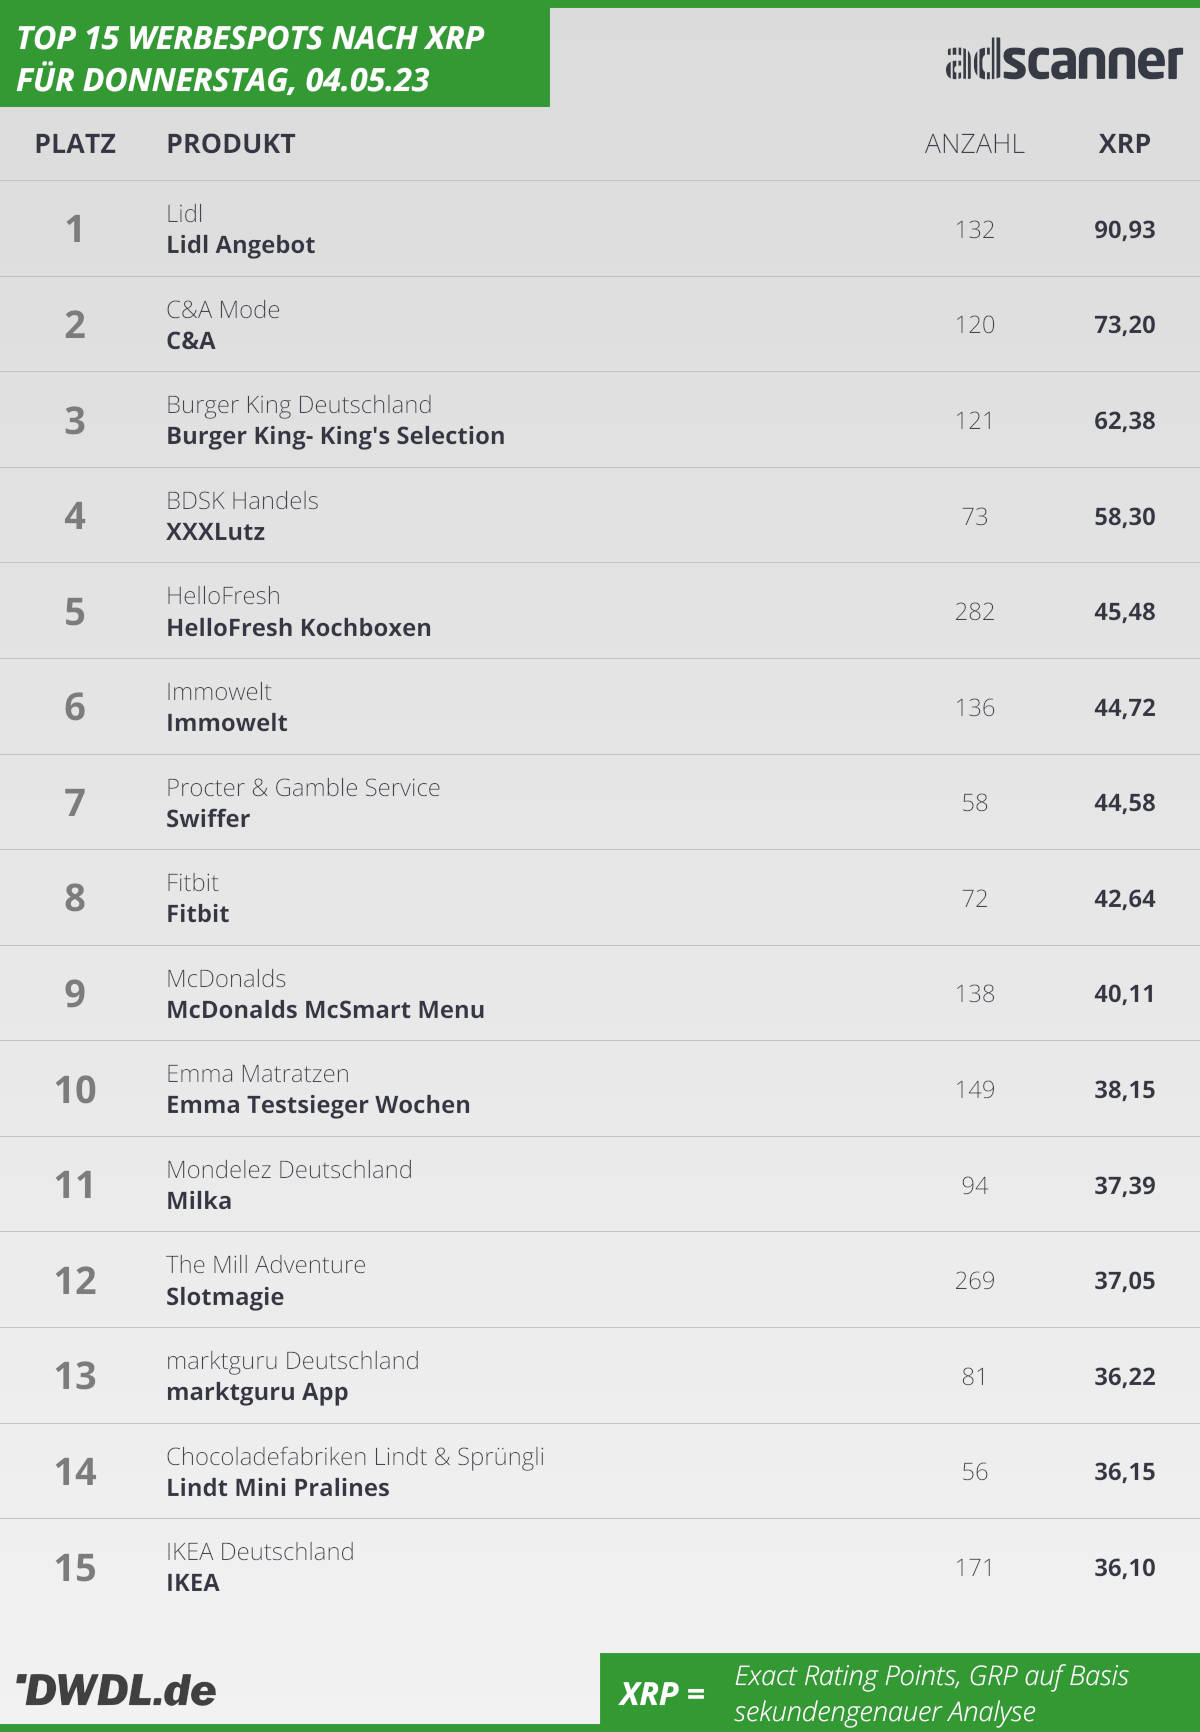
Task: Click the adscanner logo
Action: [1064, 62]
